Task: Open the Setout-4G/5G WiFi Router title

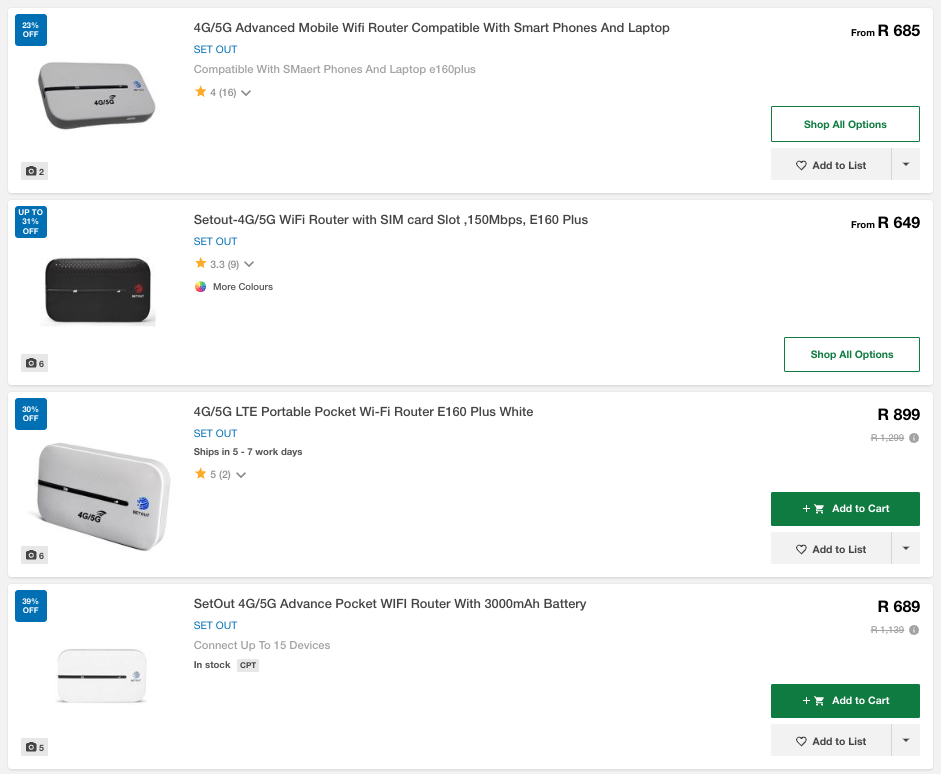Action: (x=390, y=220)
